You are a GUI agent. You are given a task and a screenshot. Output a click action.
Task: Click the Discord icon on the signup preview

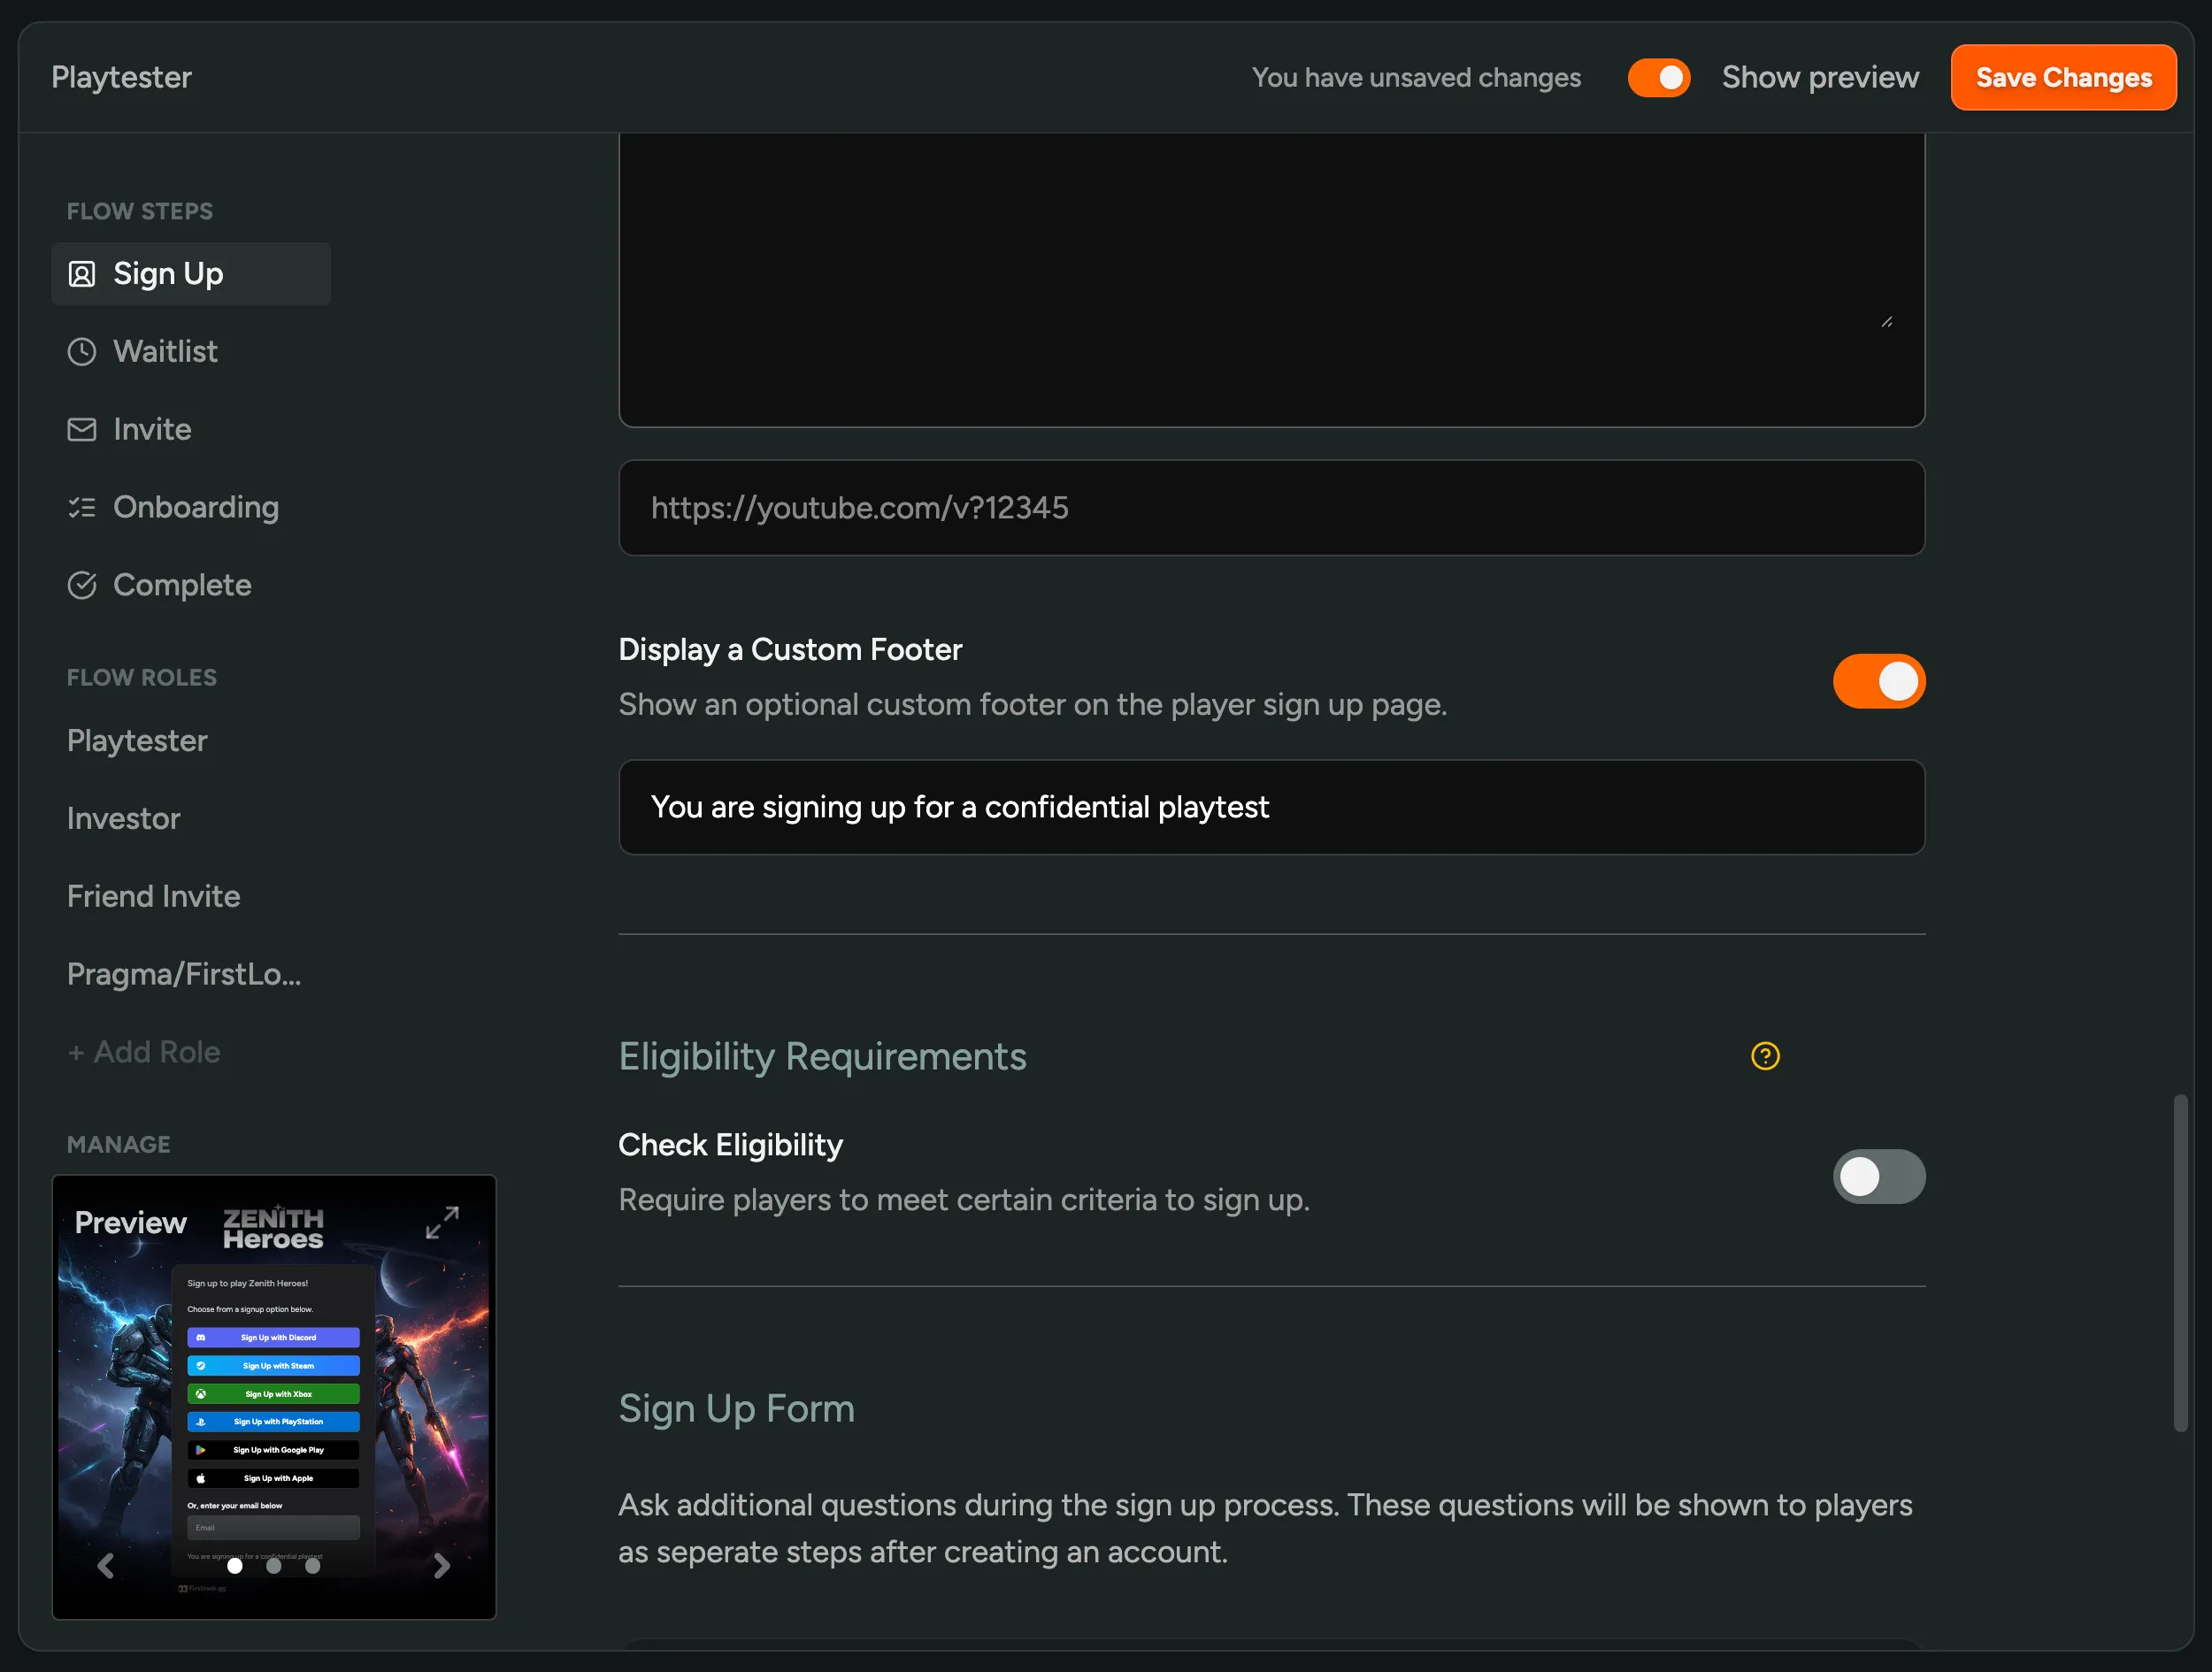click(x=200, y=1338)
